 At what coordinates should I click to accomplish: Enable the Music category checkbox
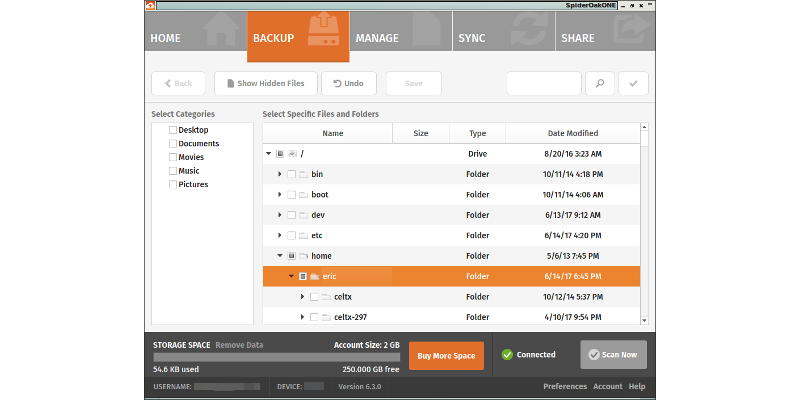(173, 171)
